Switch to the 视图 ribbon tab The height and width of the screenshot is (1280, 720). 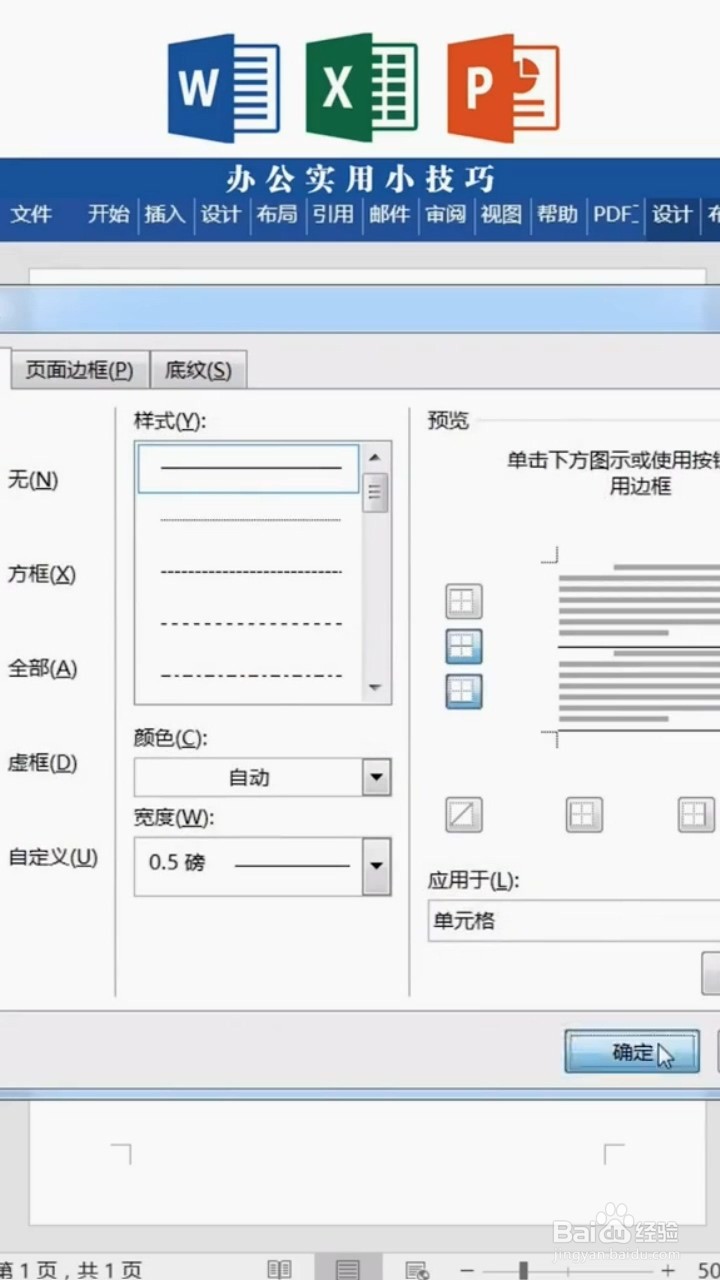coord(501,214)
